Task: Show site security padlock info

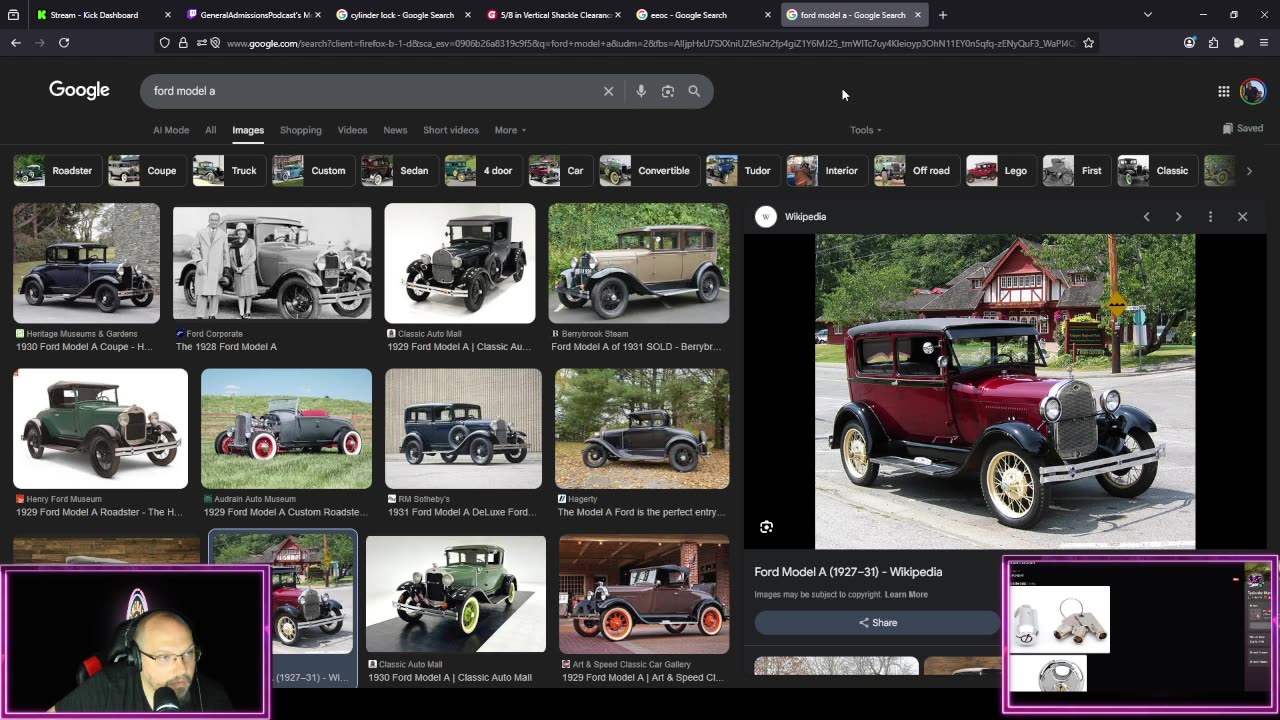Action: 183,43
